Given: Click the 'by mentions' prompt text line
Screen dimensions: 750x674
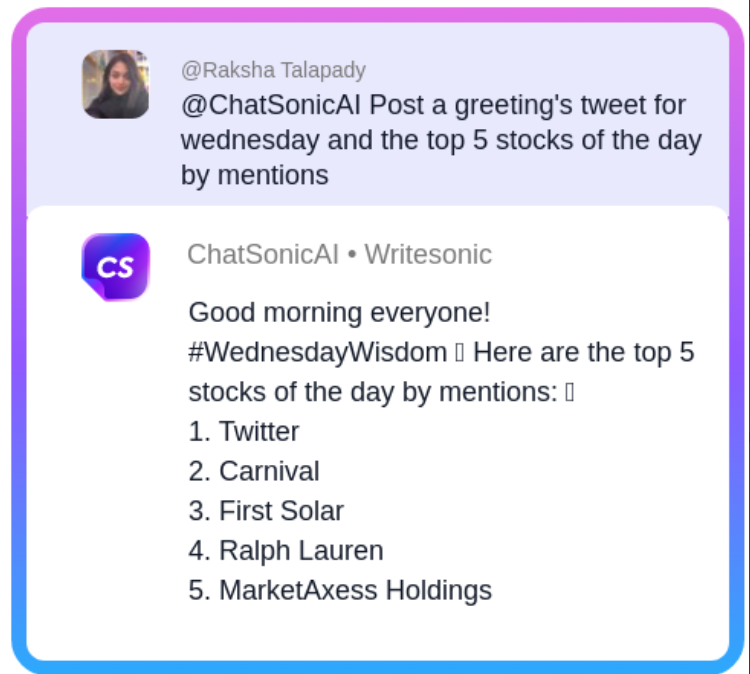Looking at the screenshot, I should click(254, 175).
